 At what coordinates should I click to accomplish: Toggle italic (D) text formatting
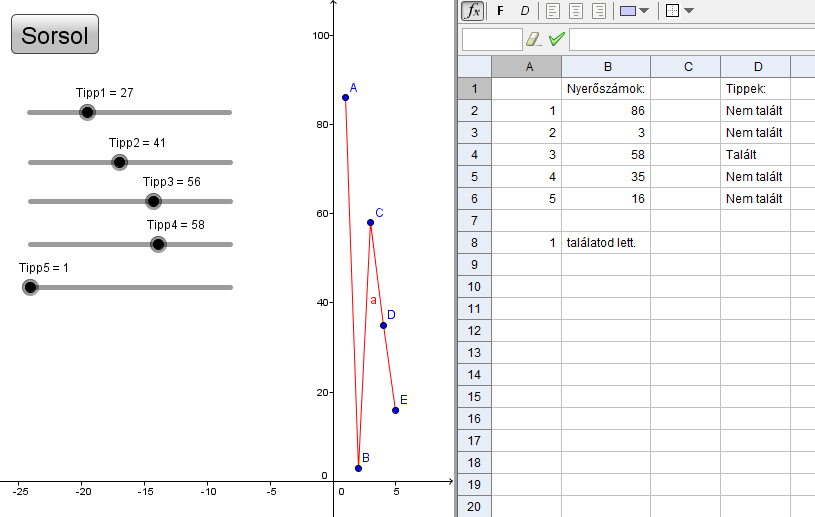pos(525,11)
